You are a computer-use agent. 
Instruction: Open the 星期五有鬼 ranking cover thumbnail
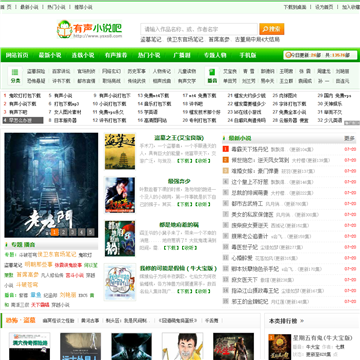point(279,347)
